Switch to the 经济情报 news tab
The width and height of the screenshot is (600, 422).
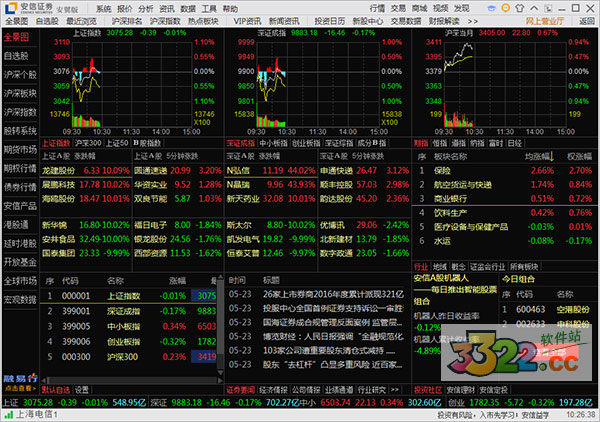click(273, 390)
